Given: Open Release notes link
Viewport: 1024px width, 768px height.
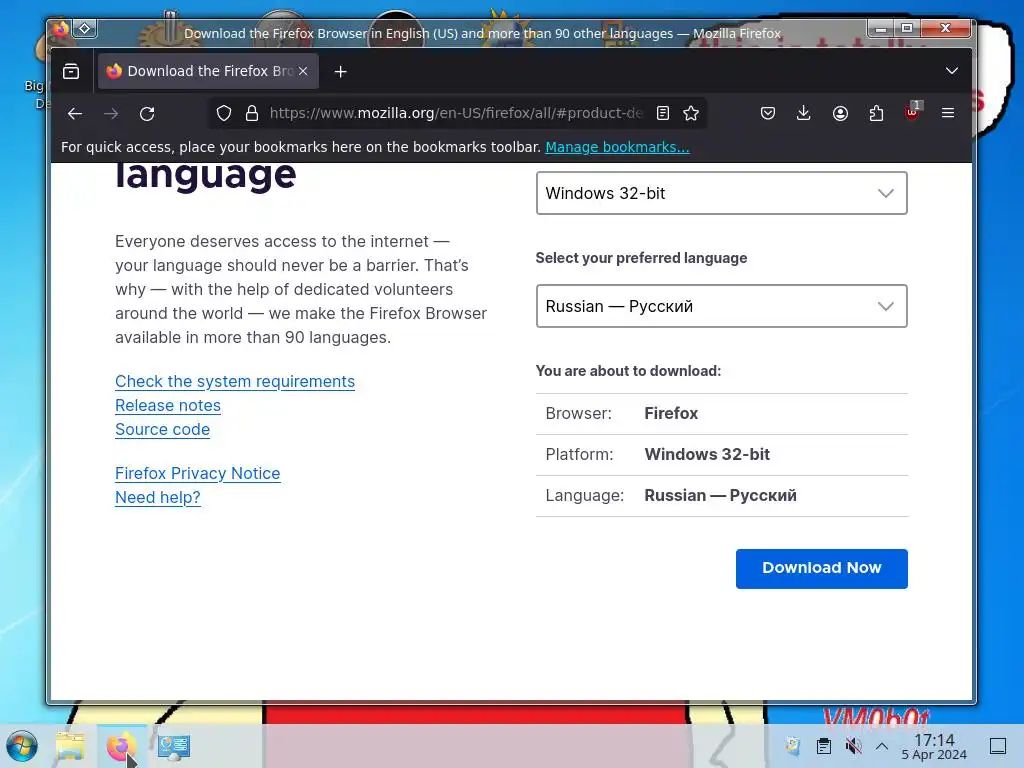Looking at the screenshot, I should [168, 406].
